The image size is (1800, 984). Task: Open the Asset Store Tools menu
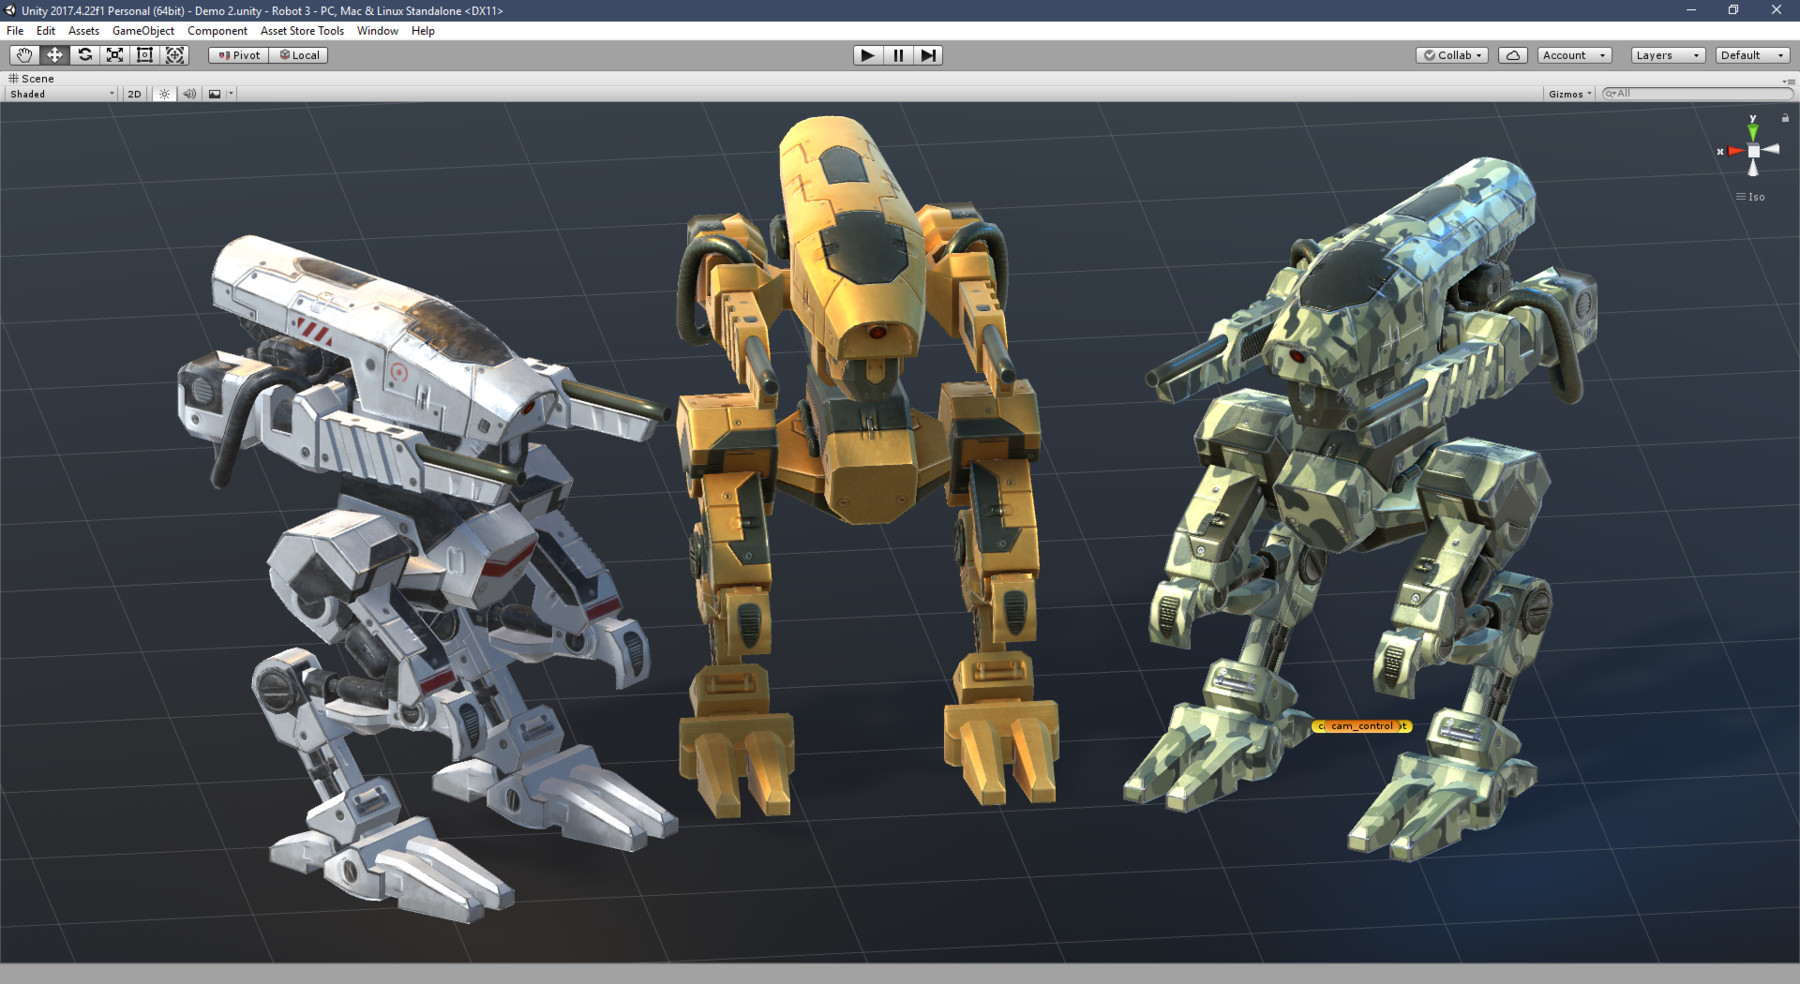coord(301,31)
